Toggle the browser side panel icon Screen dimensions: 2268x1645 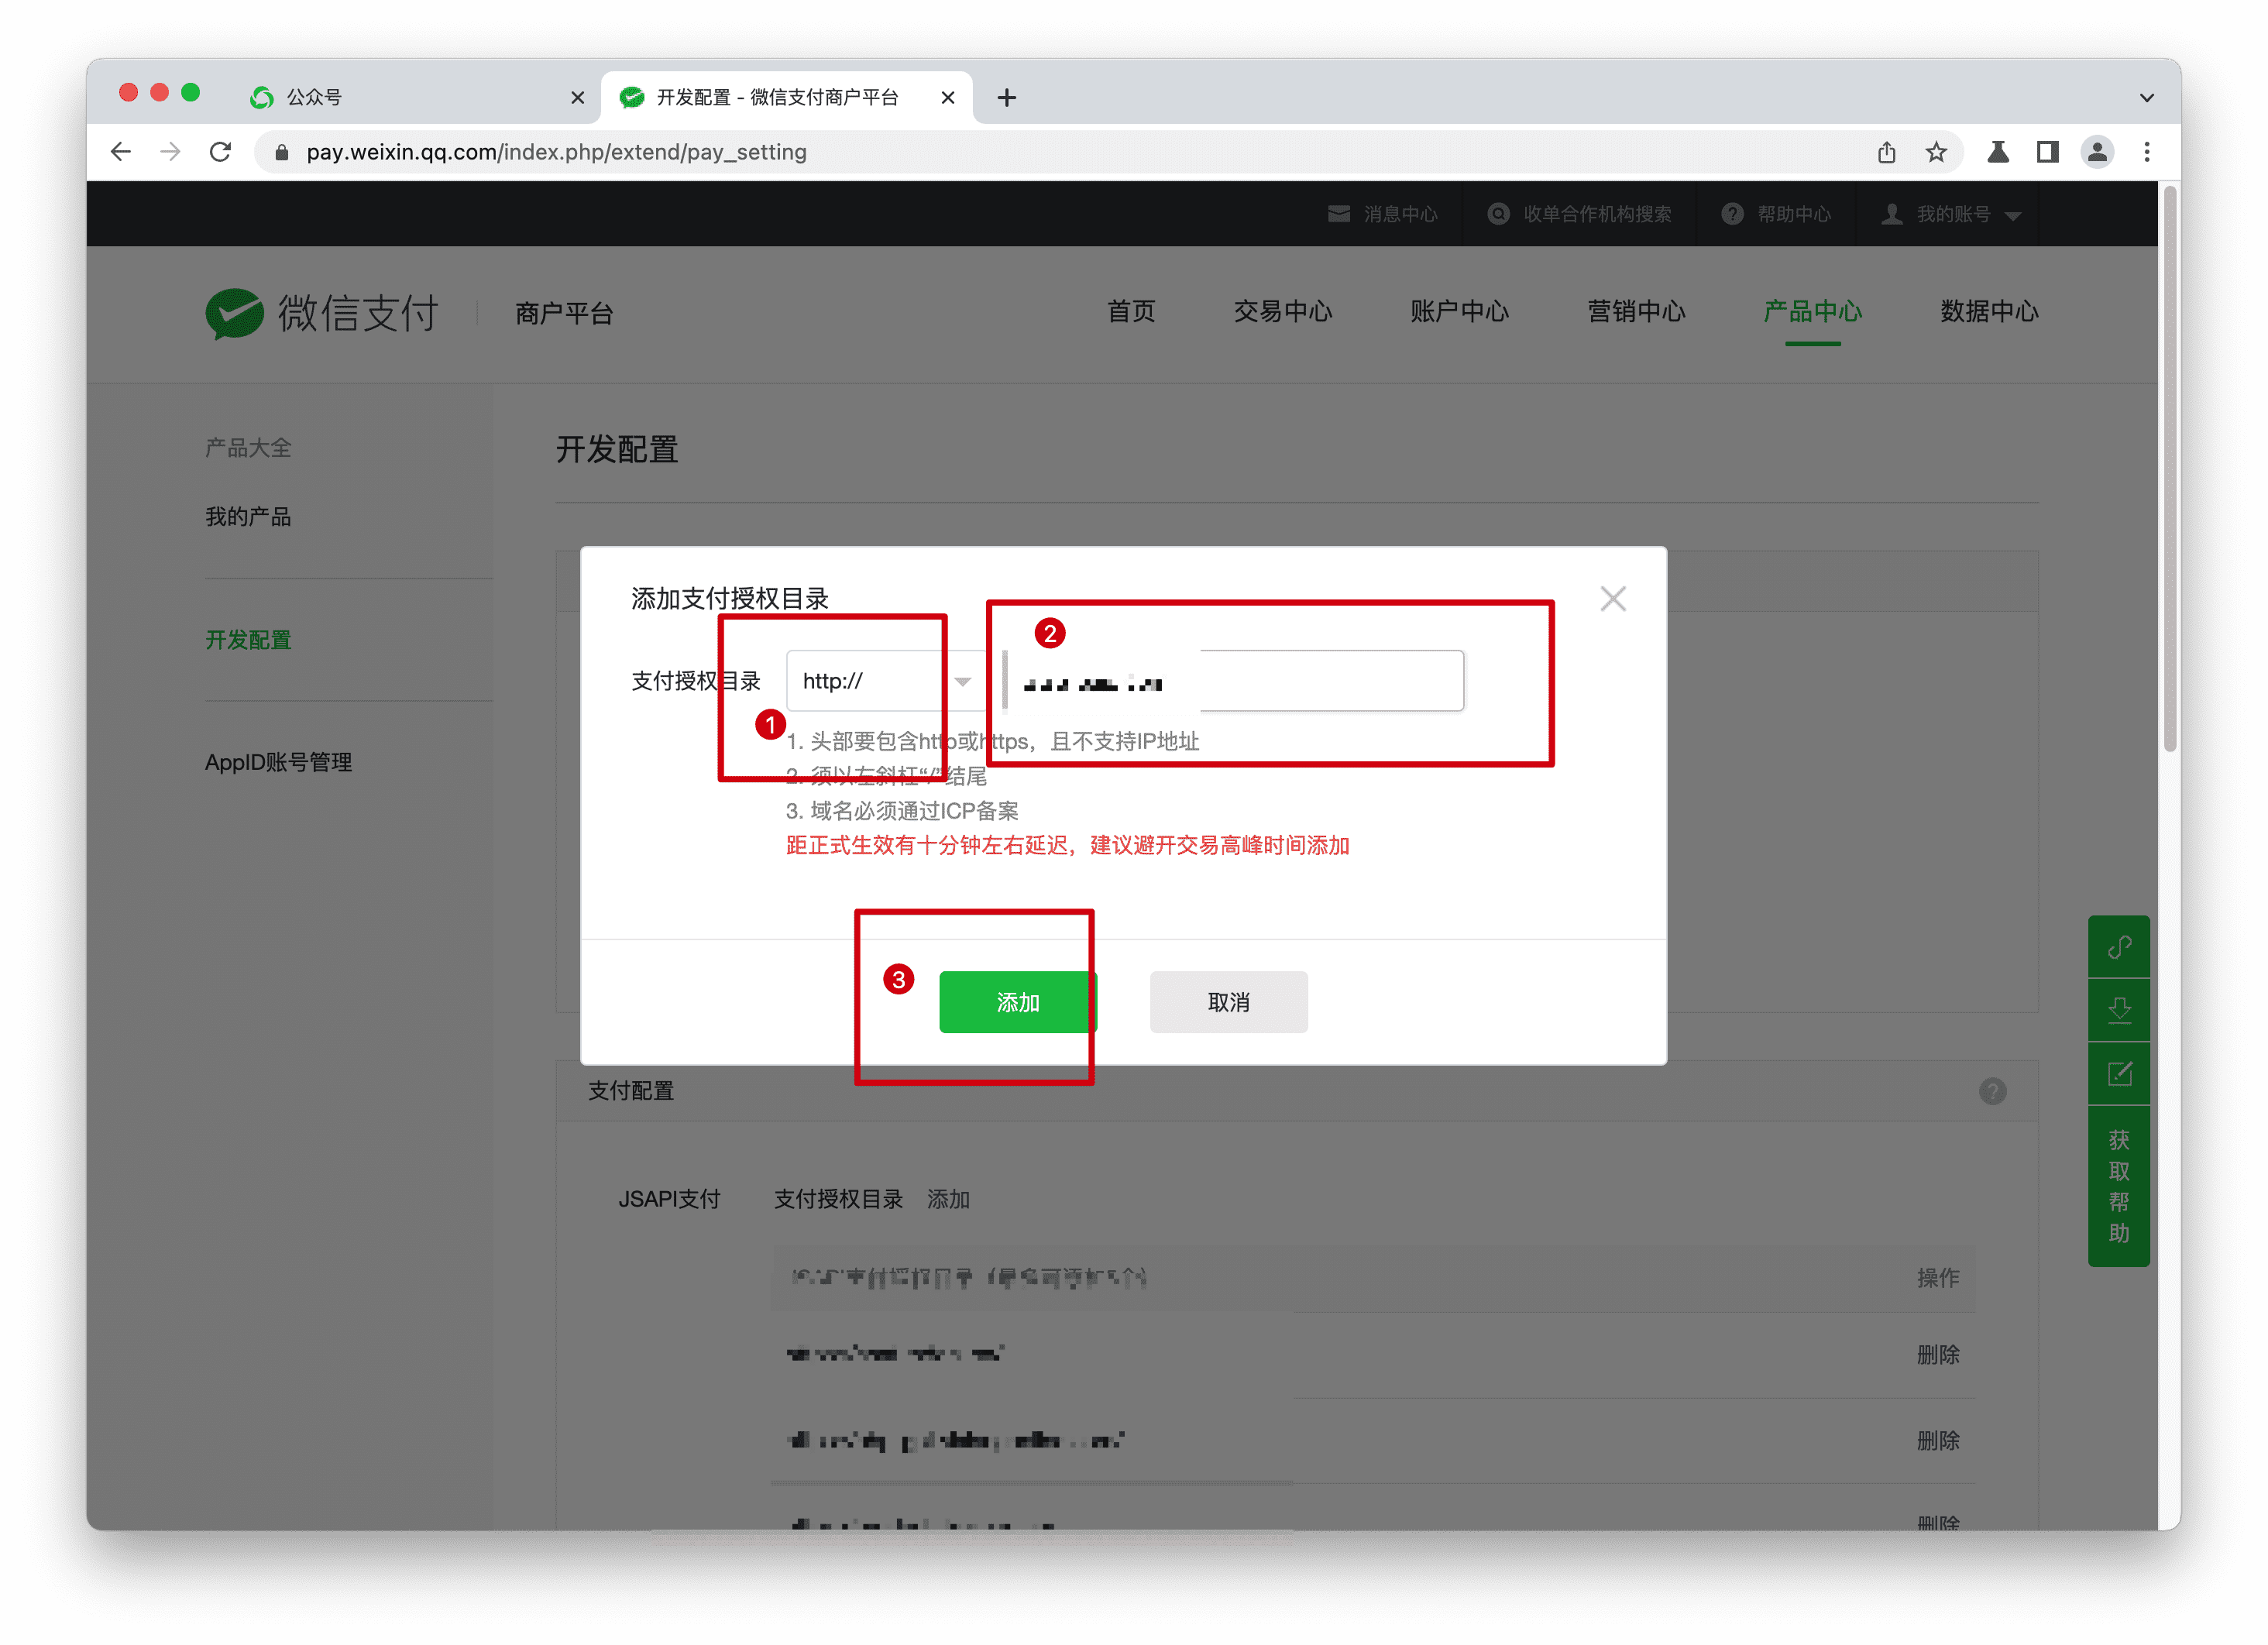[2047, 152]
